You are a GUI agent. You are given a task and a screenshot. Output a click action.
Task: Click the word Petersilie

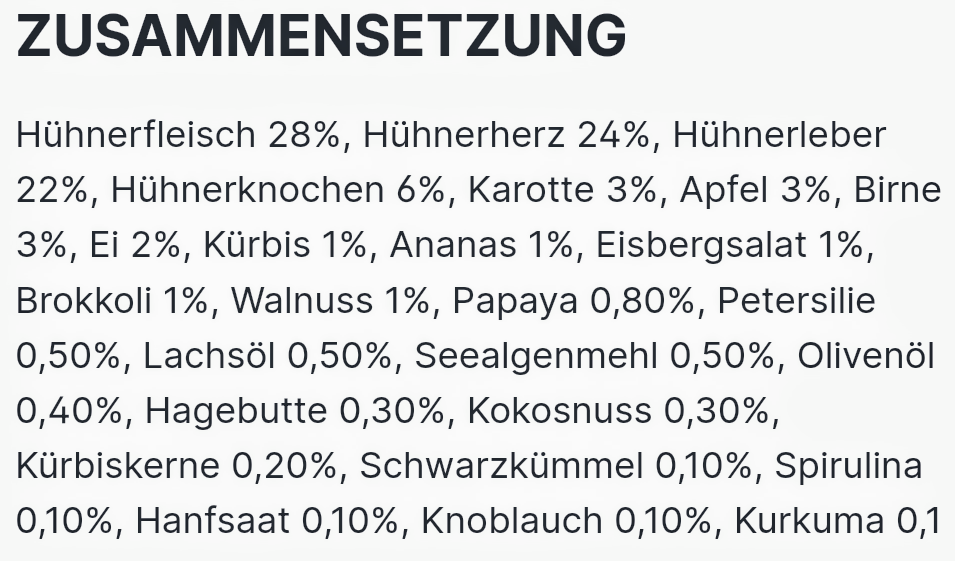point(796,300)
